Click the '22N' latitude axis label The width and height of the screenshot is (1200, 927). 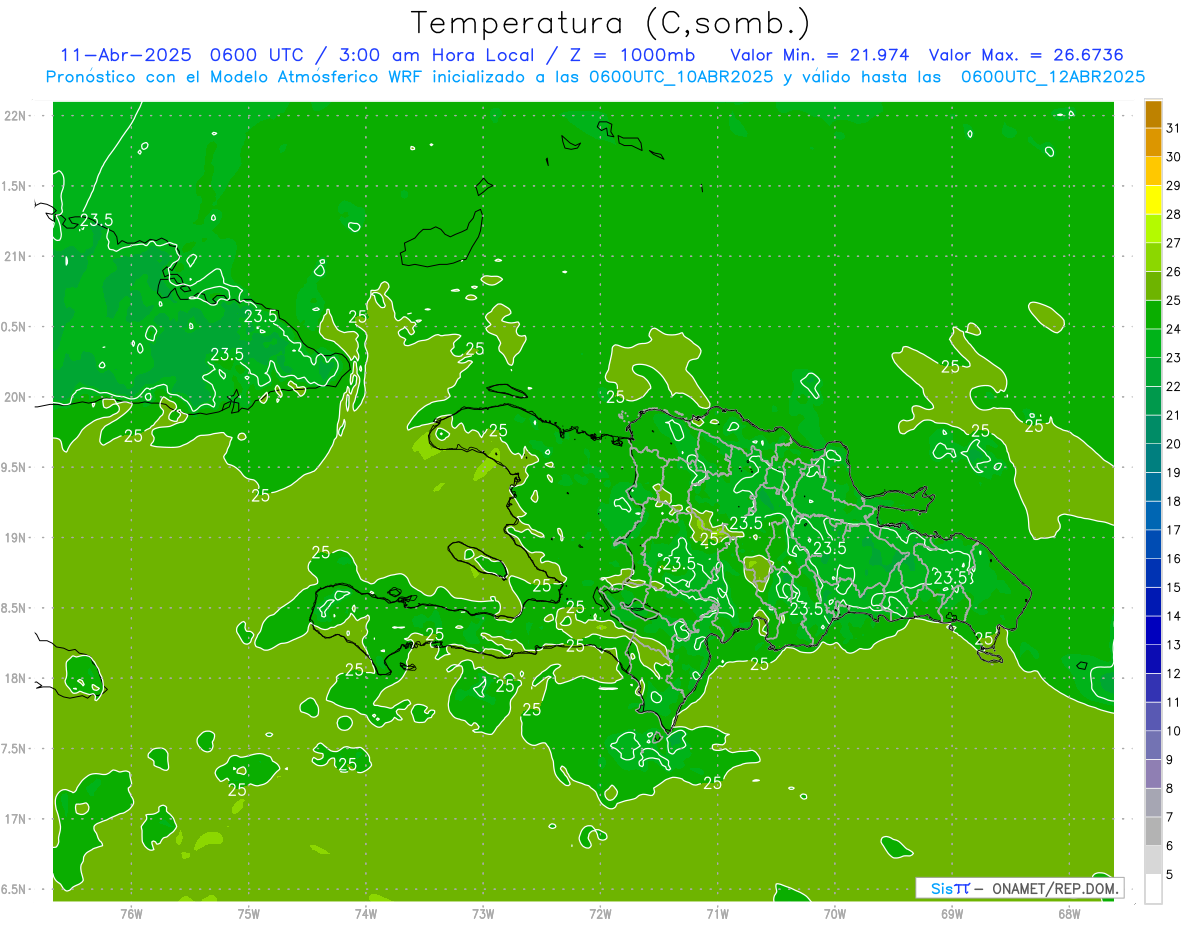(x=15, y=116)
